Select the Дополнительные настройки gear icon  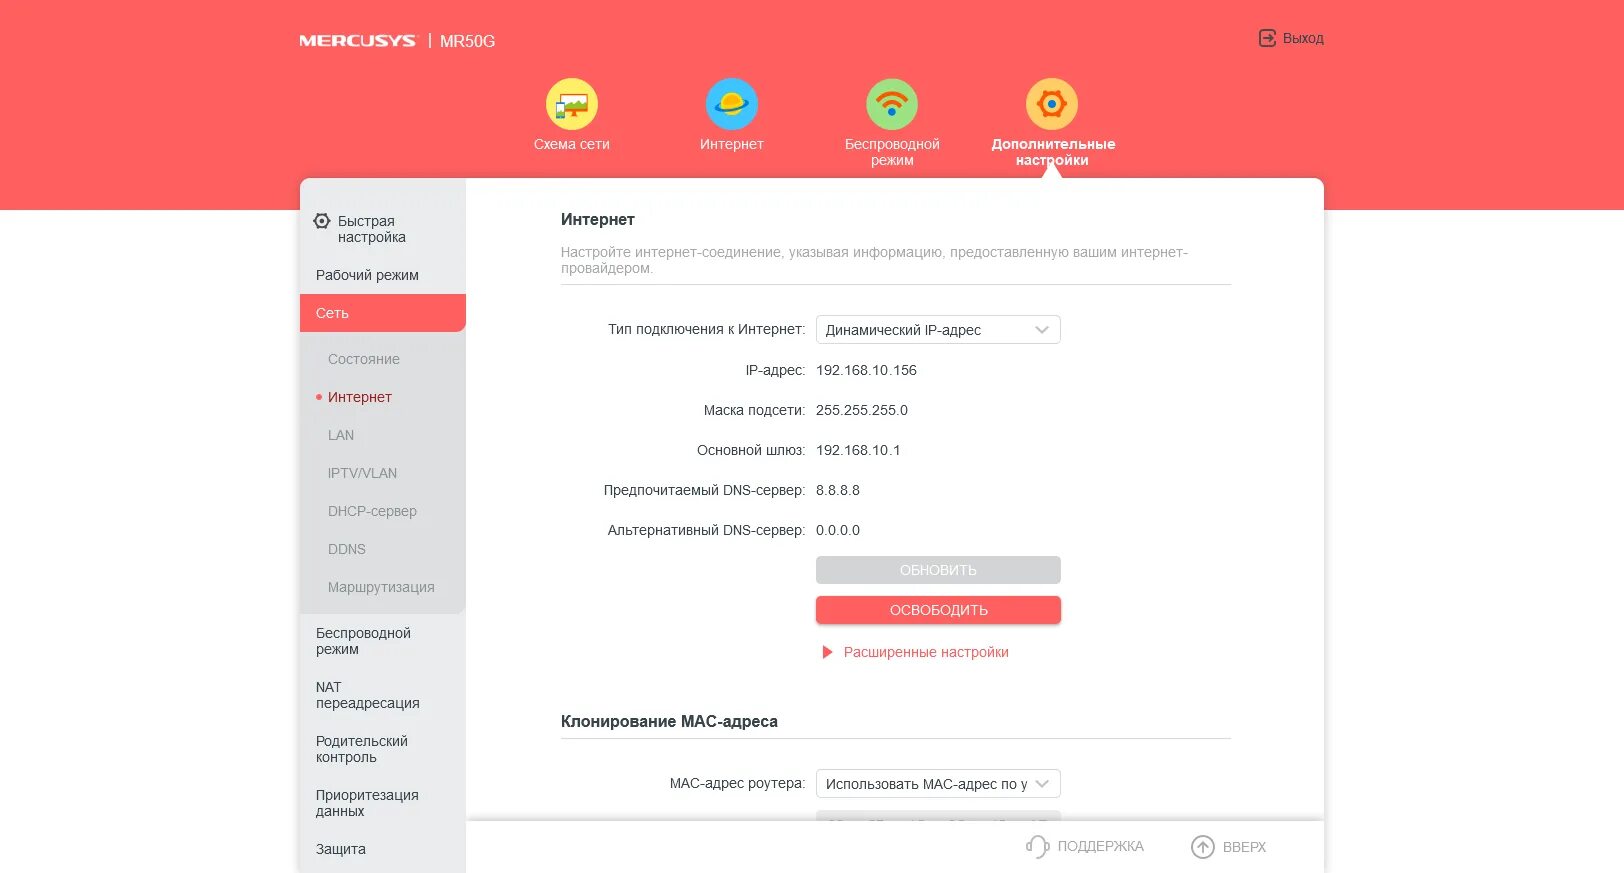click(x=1052, y=104)
